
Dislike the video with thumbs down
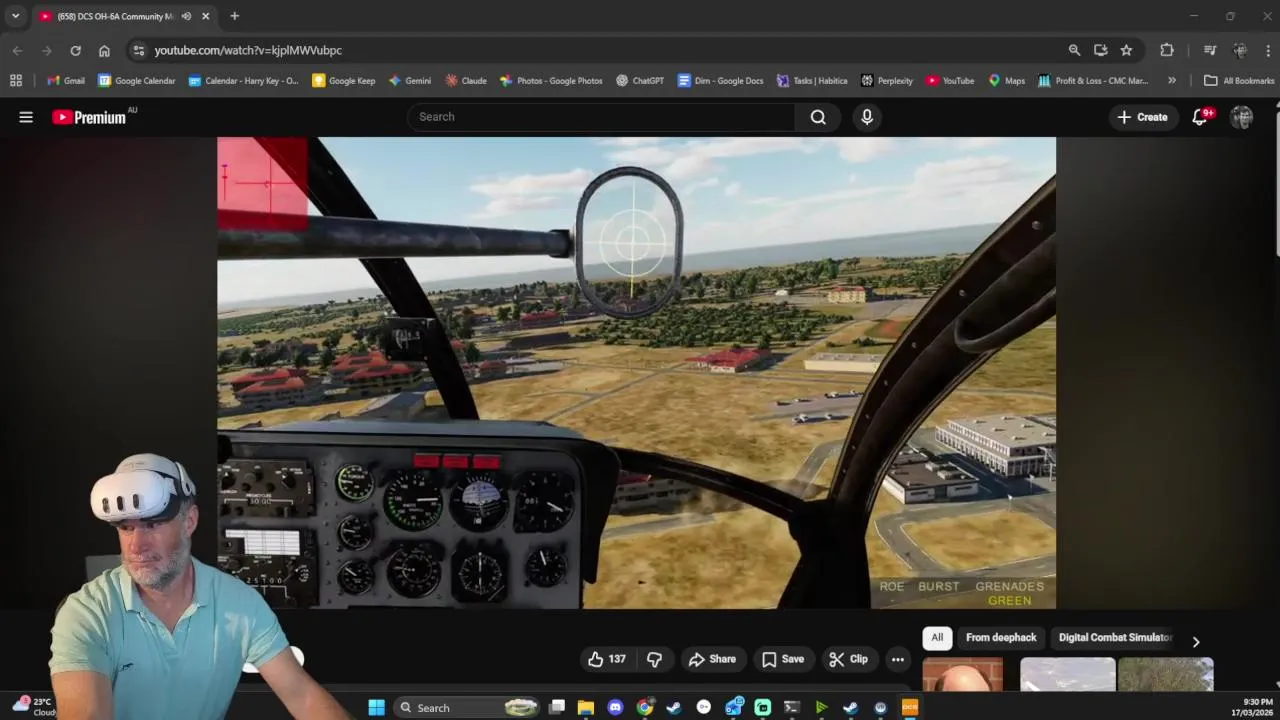point(654,659)
